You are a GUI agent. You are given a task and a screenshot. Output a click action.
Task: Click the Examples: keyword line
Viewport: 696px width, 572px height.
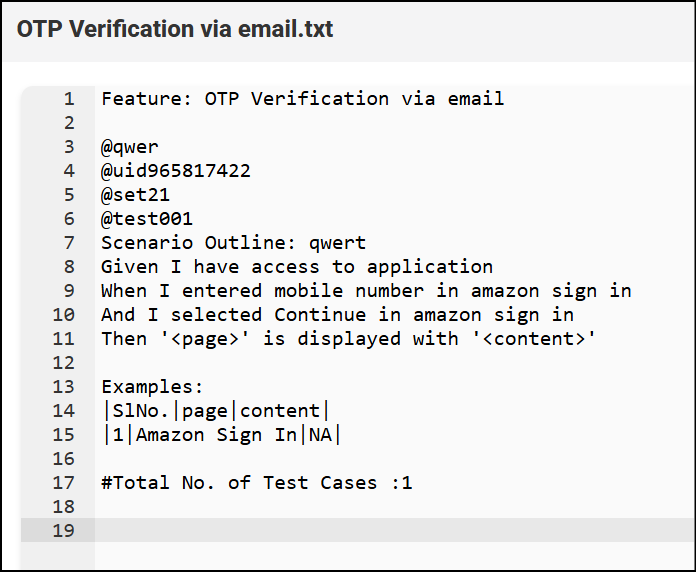coord(152,387)
